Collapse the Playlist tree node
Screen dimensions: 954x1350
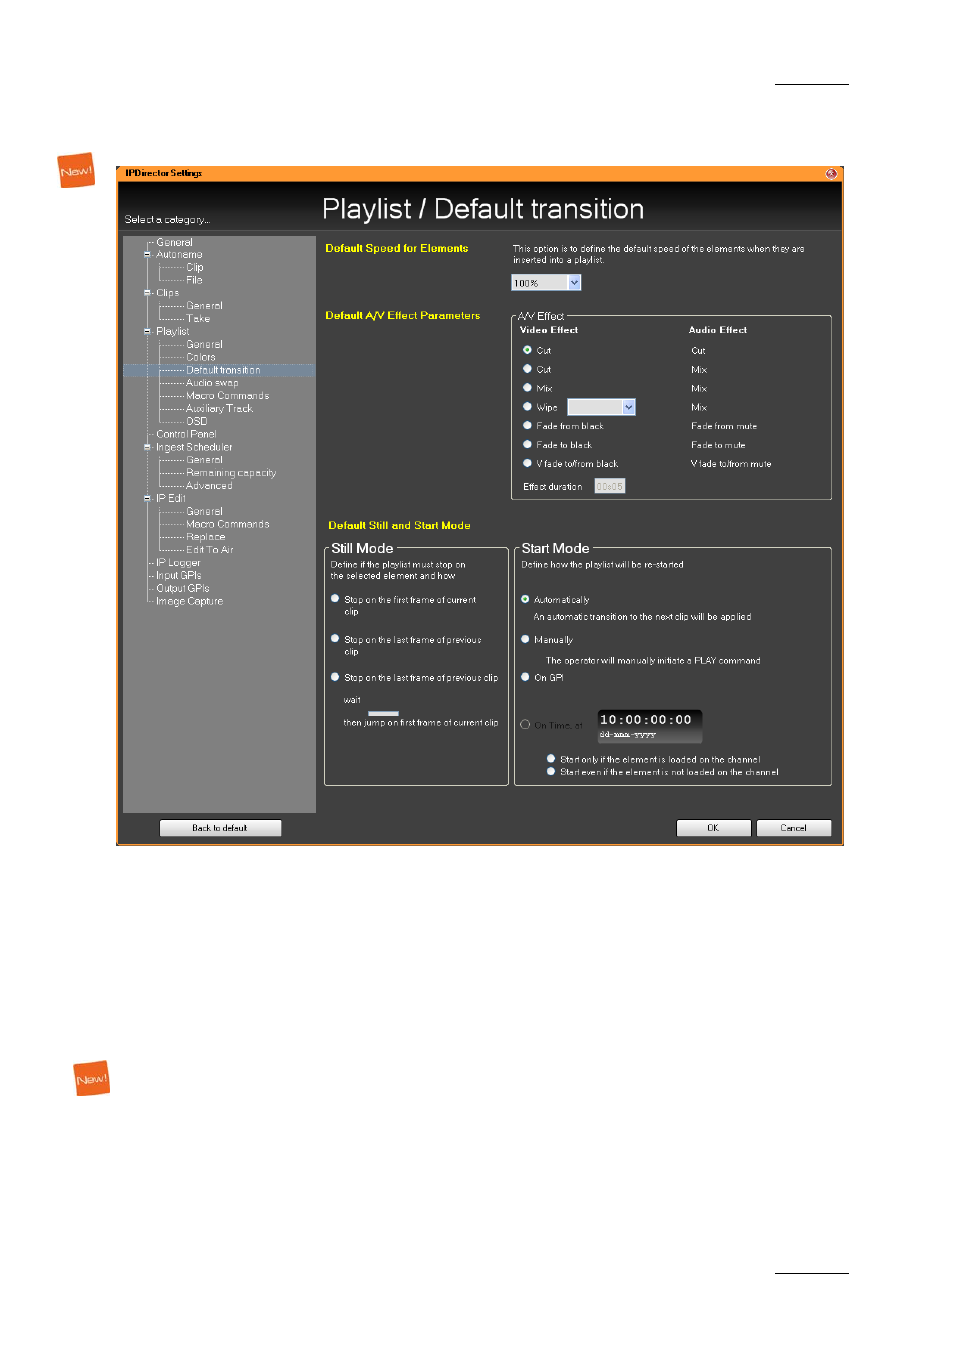pos(147,331)
